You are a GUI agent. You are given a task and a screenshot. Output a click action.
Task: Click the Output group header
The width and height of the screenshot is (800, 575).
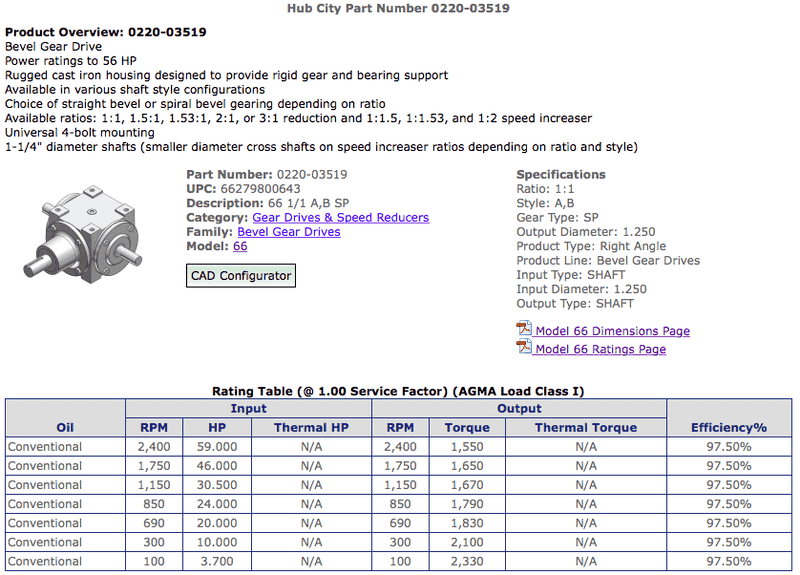[x=519, y=408]
